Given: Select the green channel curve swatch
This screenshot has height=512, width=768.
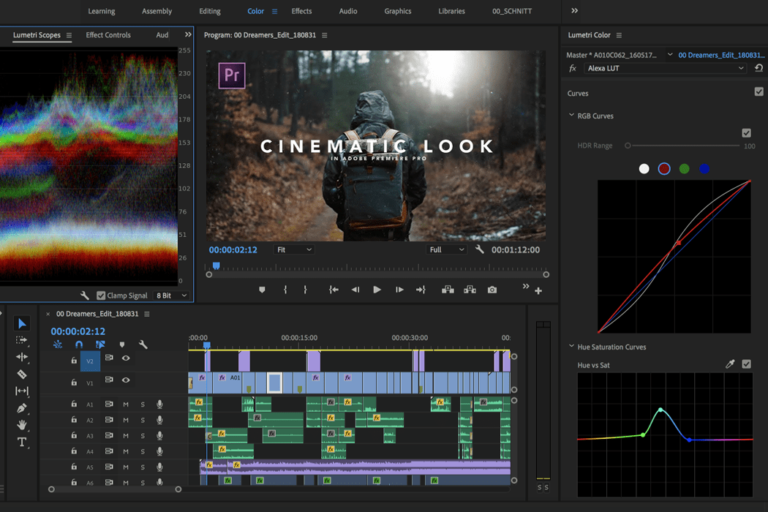Looking at the screenshot, I should point(684,169).
